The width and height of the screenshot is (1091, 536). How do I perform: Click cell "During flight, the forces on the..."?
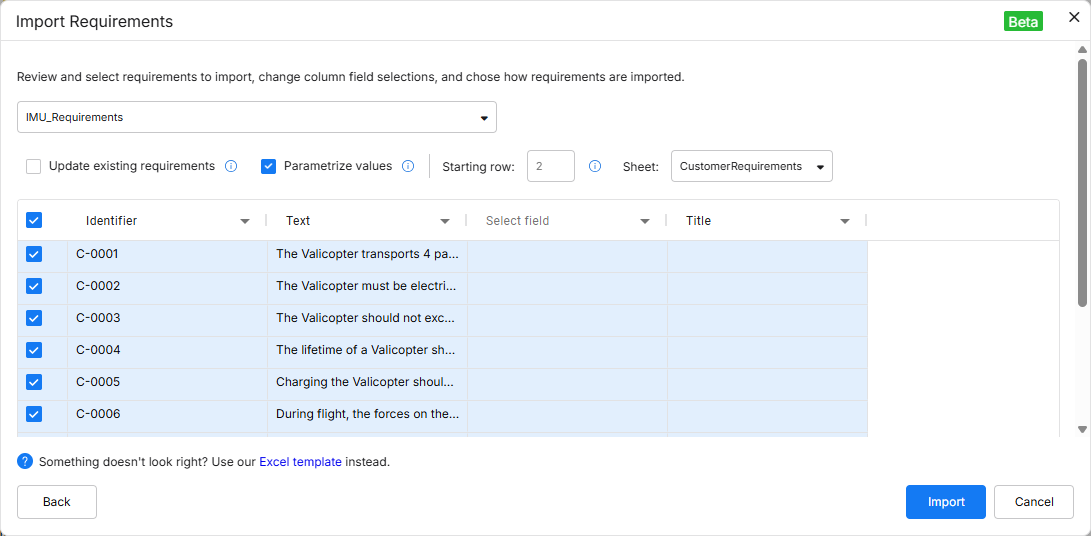(367, 414)
